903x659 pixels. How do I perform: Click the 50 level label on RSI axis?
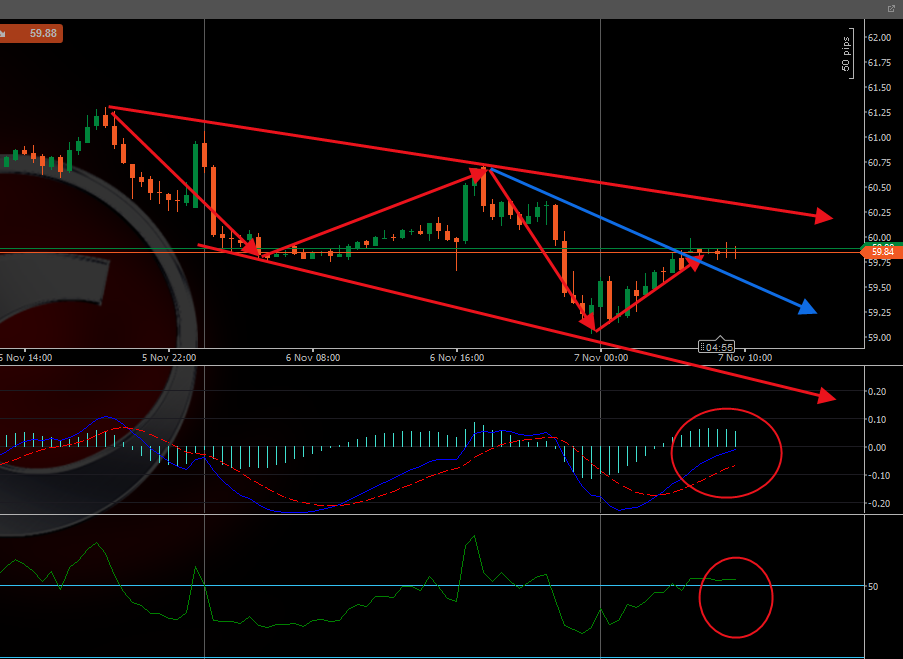click(873, 586)
